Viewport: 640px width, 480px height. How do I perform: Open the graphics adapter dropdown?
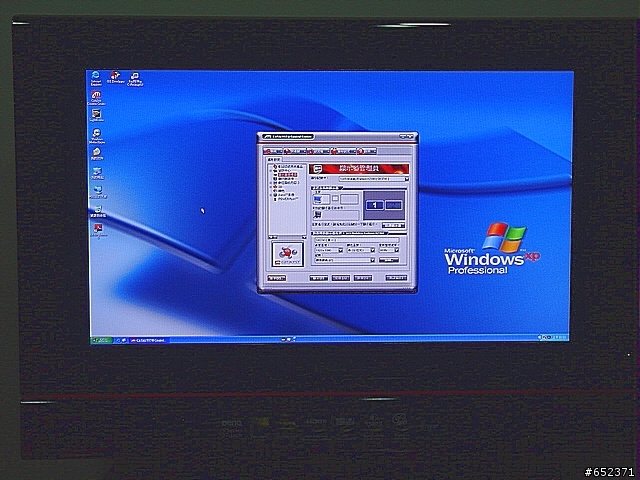pyautogui.click(x=374, y=179)
